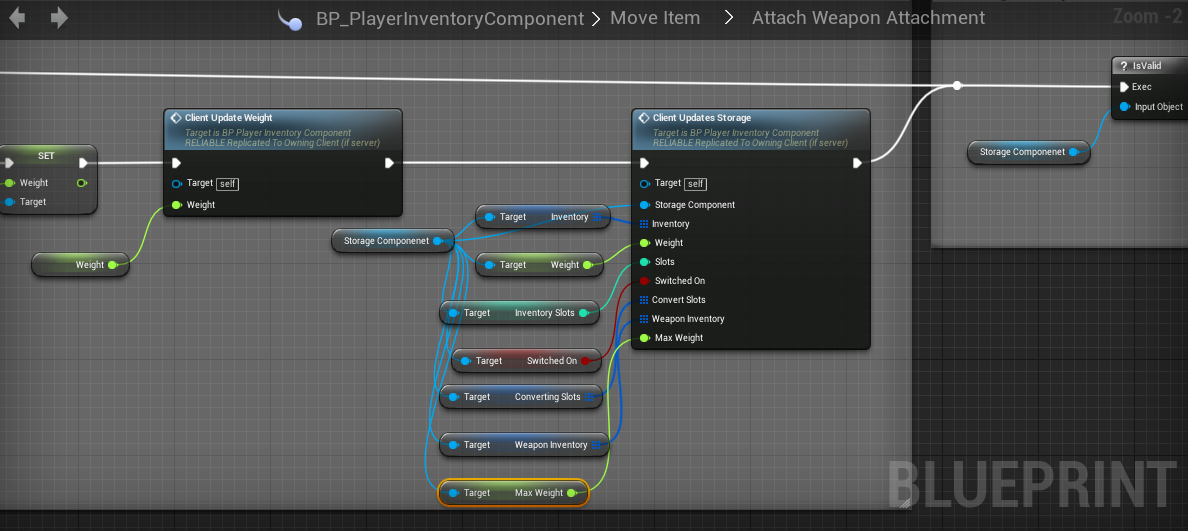1188x531 pixels.
Task: Click the back navigation arrow
Action: [x=17, y=18]
